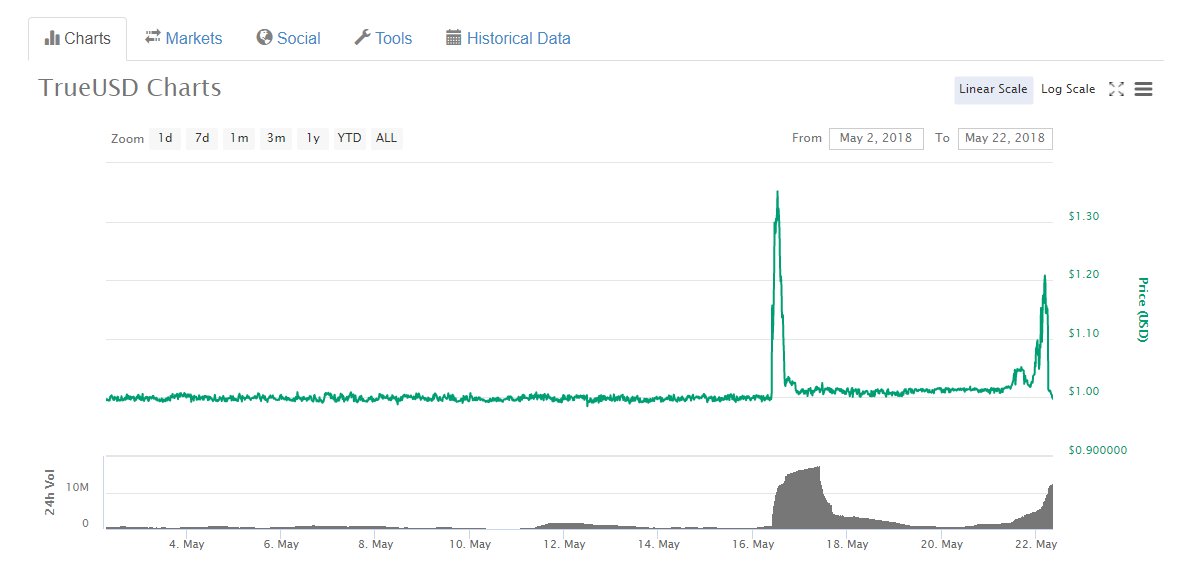Toggle fullscreen chart view icon
Viewport: 1192px width, 567px height.
coord(1116,89)
